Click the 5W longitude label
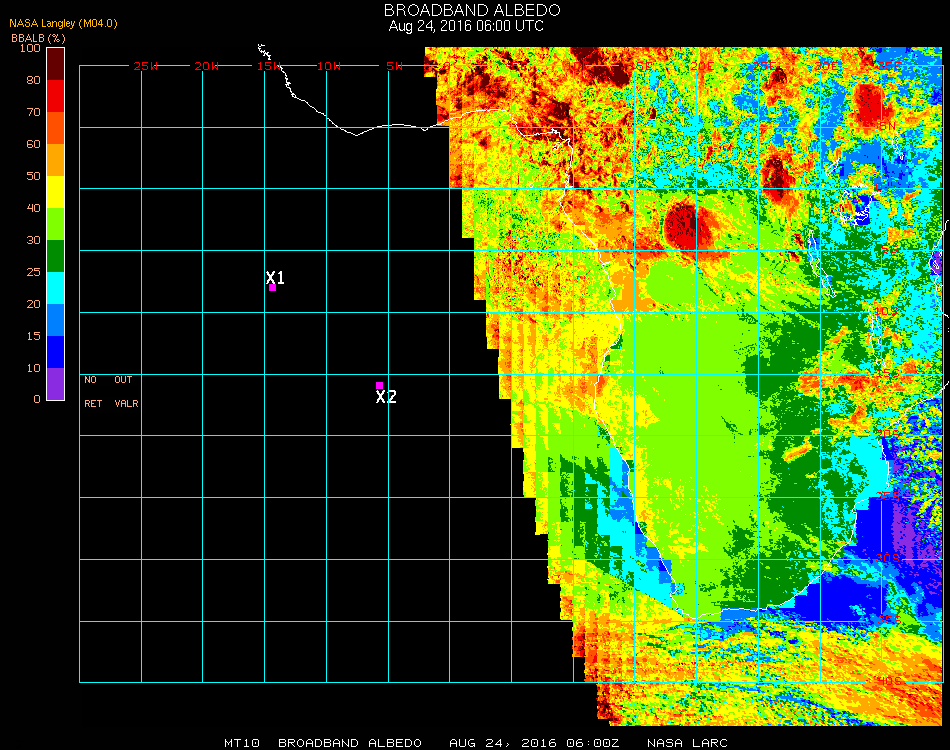Image resolution: width=950 pixels, height=750 pixels. pos(393,66)
